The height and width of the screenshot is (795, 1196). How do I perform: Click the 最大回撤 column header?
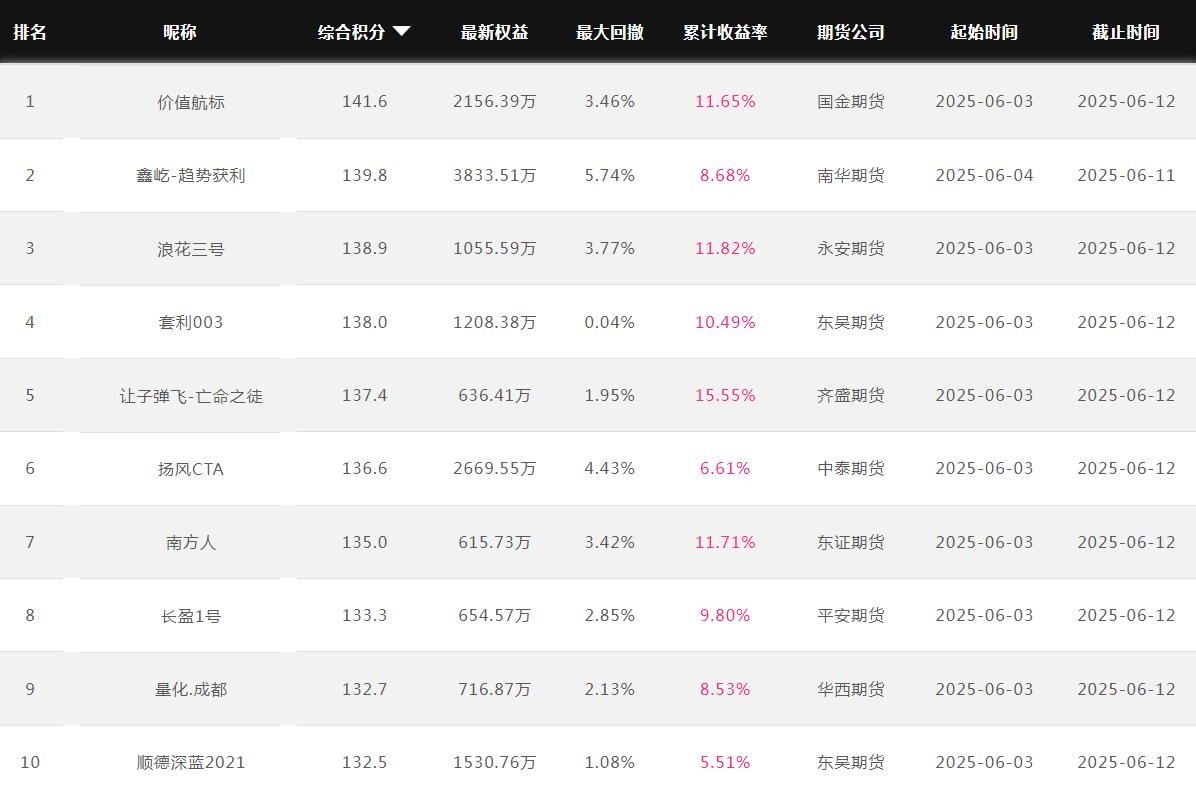609,32
